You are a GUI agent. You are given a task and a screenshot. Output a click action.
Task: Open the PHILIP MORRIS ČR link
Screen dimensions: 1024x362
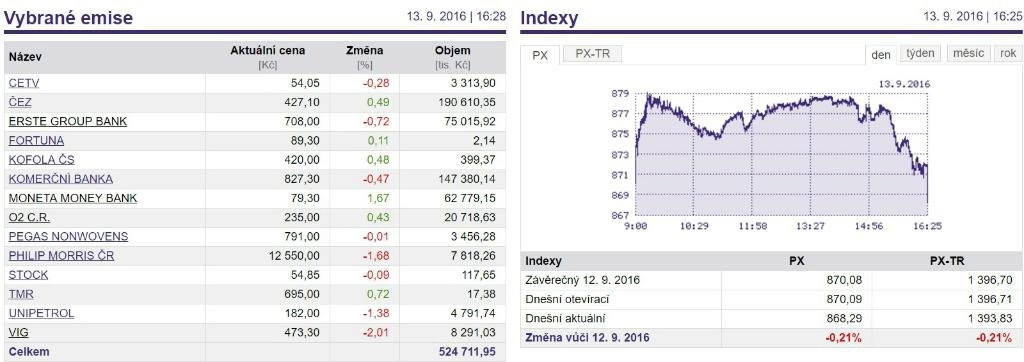pos(61,255)
